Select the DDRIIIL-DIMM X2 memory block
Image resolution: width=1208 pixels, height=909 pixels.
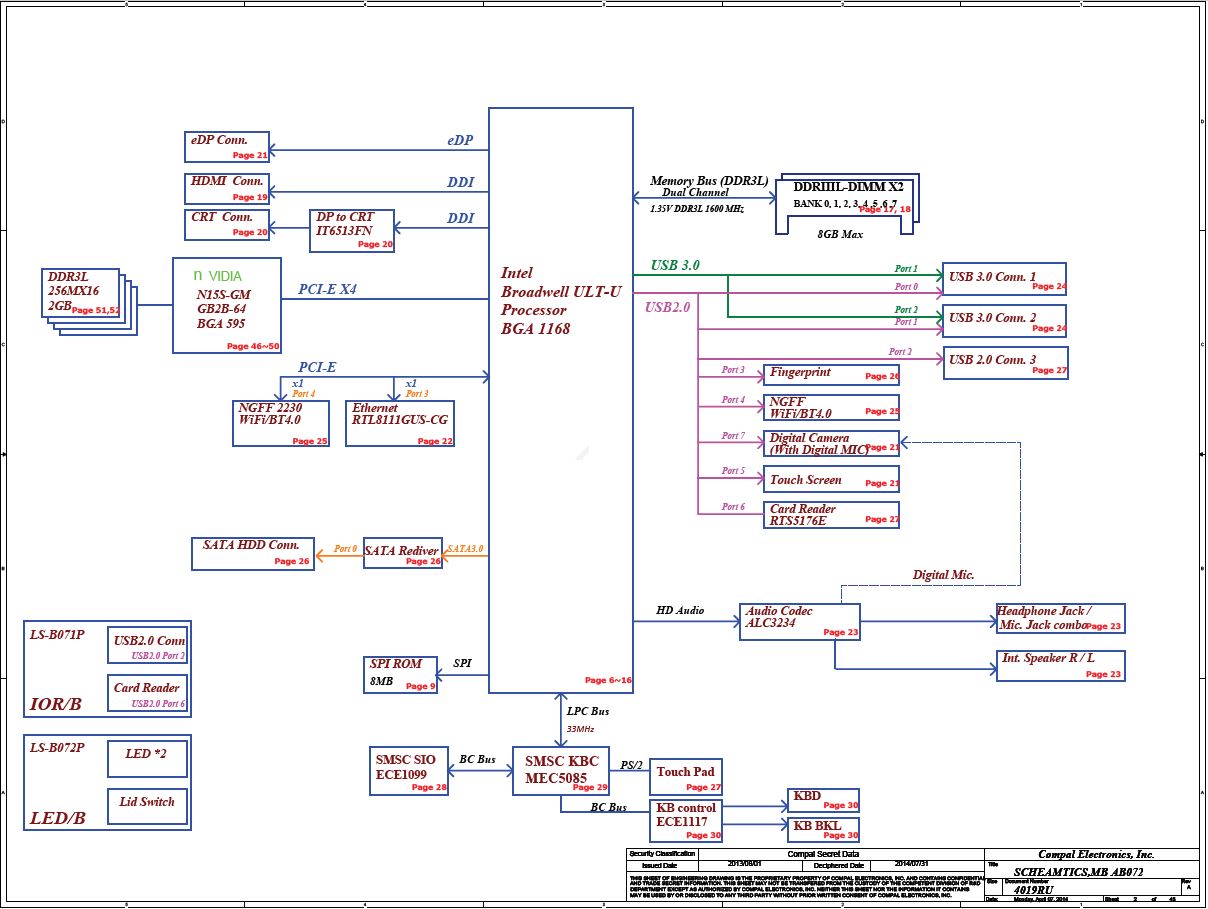tap(847, 203)
